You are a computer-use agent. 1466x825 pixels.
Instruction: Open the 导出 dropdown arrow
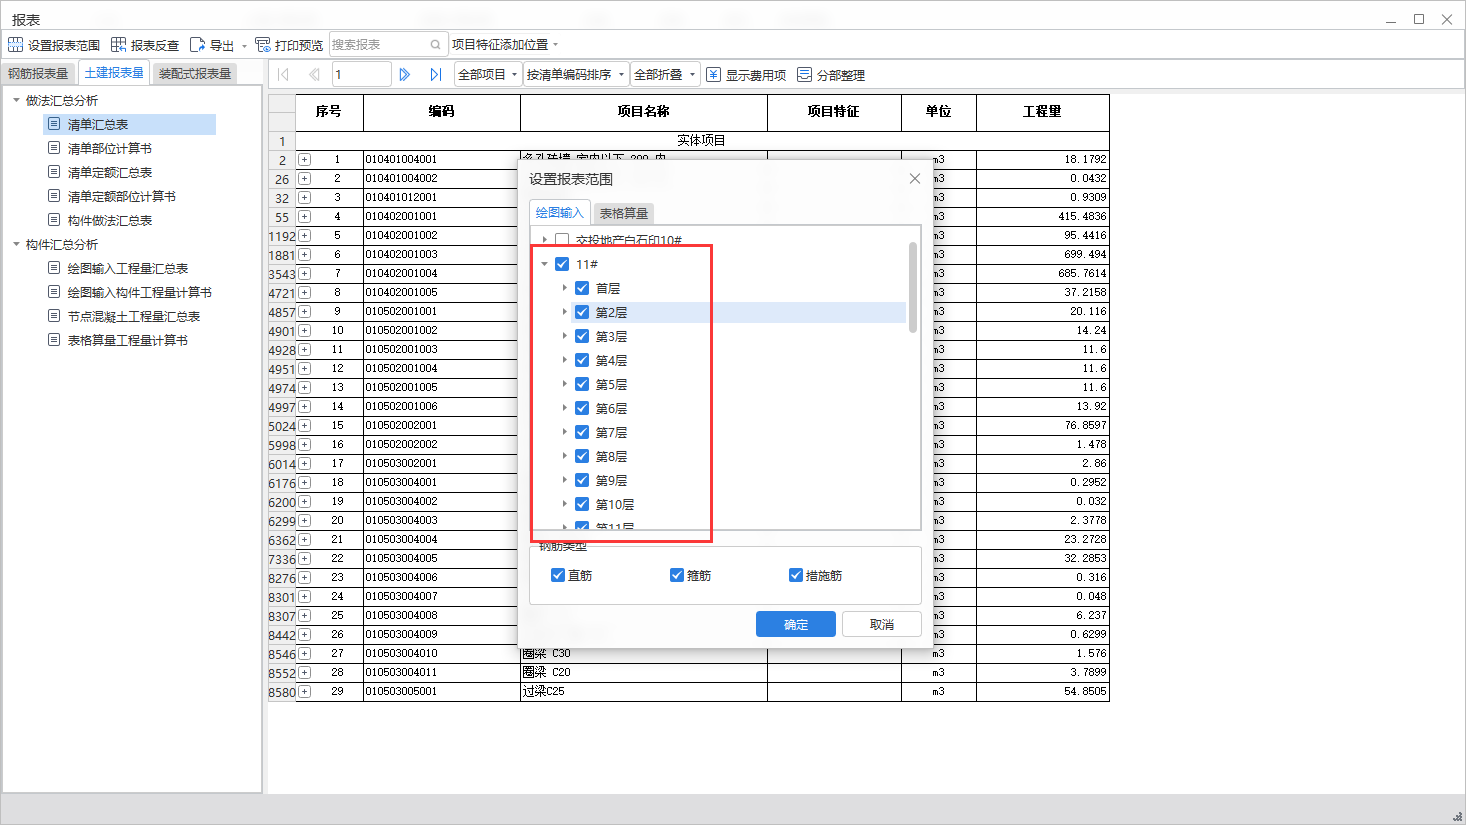click(x=244, y=46)
